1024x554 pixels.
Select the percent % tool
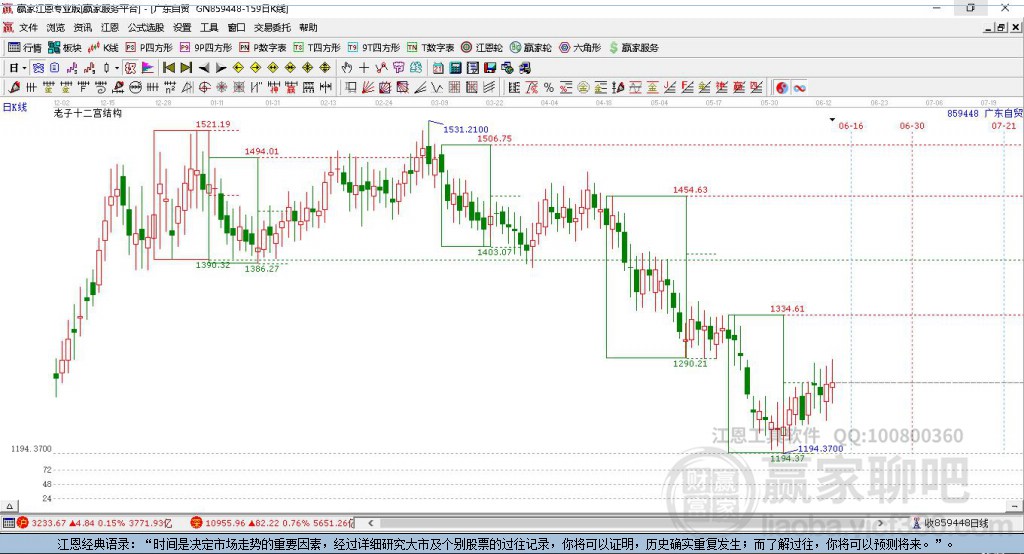(x=549, y=88)
